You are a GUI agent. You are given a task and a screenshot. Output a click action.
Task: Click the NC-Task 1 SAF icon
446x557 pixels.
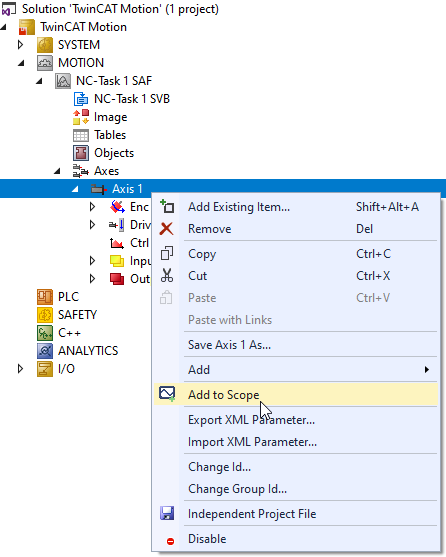coord(63,81)
